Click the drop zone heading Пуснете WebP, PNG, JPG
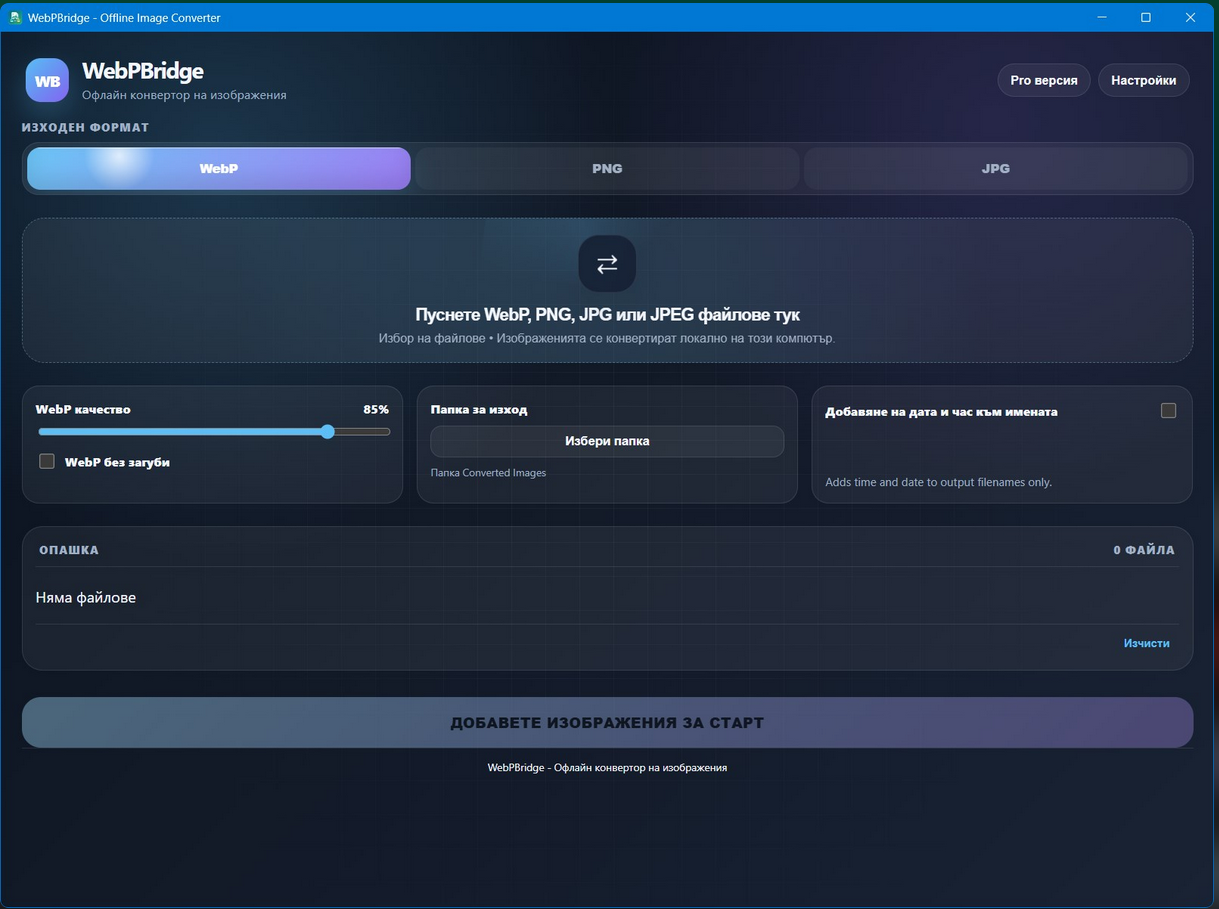The width and height of the screenshot is (1219, 909). click(x=607, y=315)
